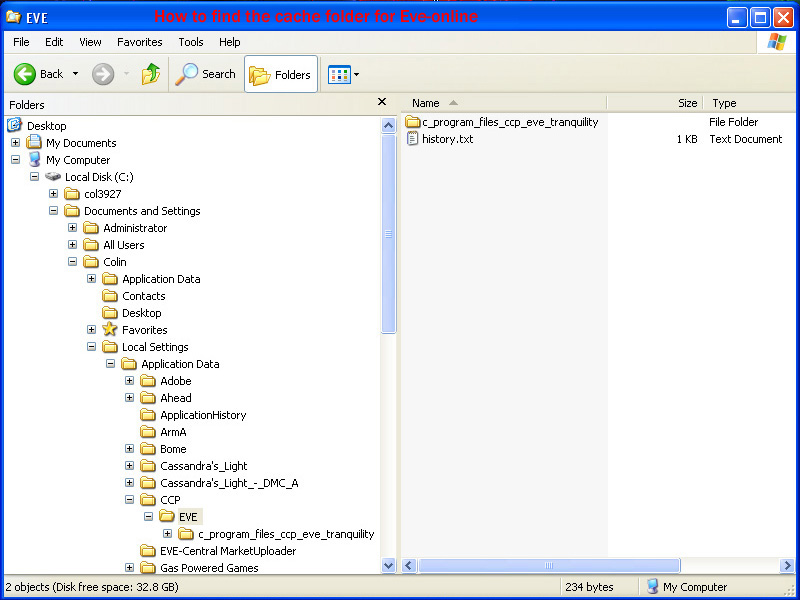Open the Search magnifier tool
The width and height of the screenshot is (800, 600).
(205, 74)
